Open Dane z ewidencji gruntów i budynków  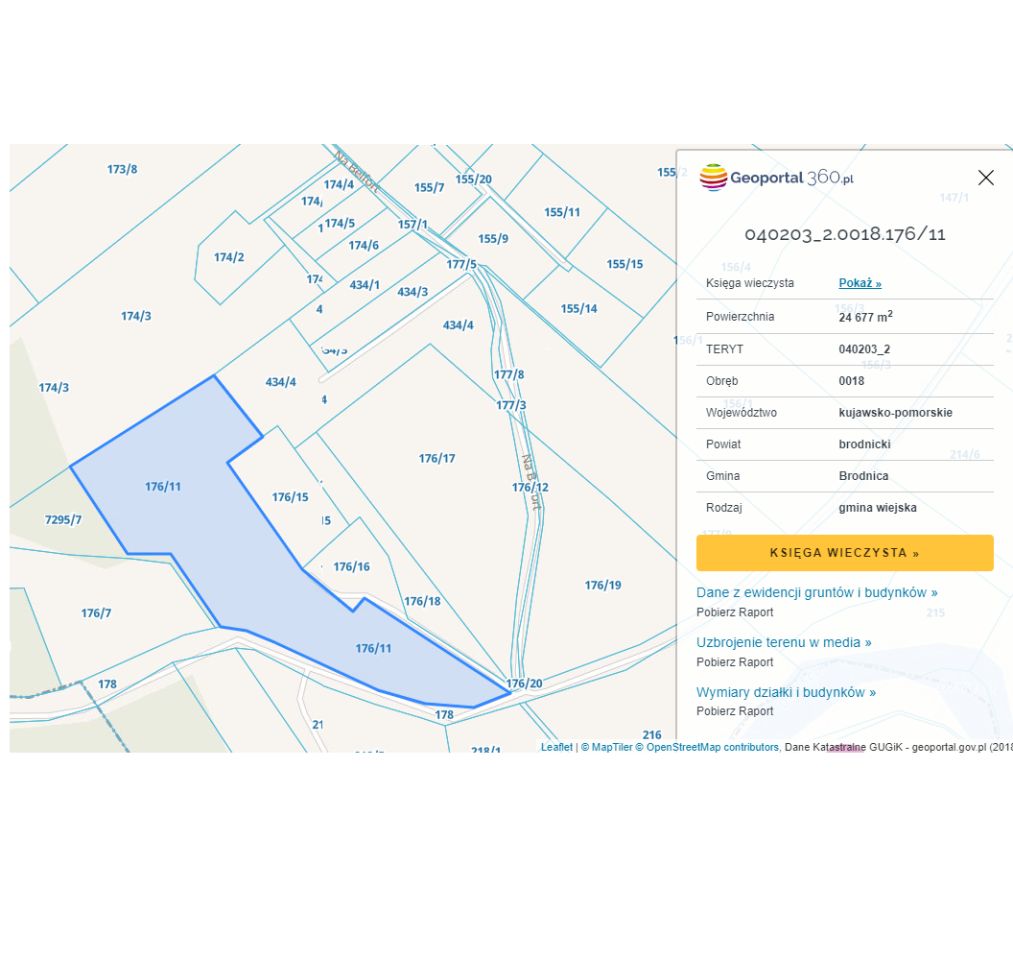(817, 592)
